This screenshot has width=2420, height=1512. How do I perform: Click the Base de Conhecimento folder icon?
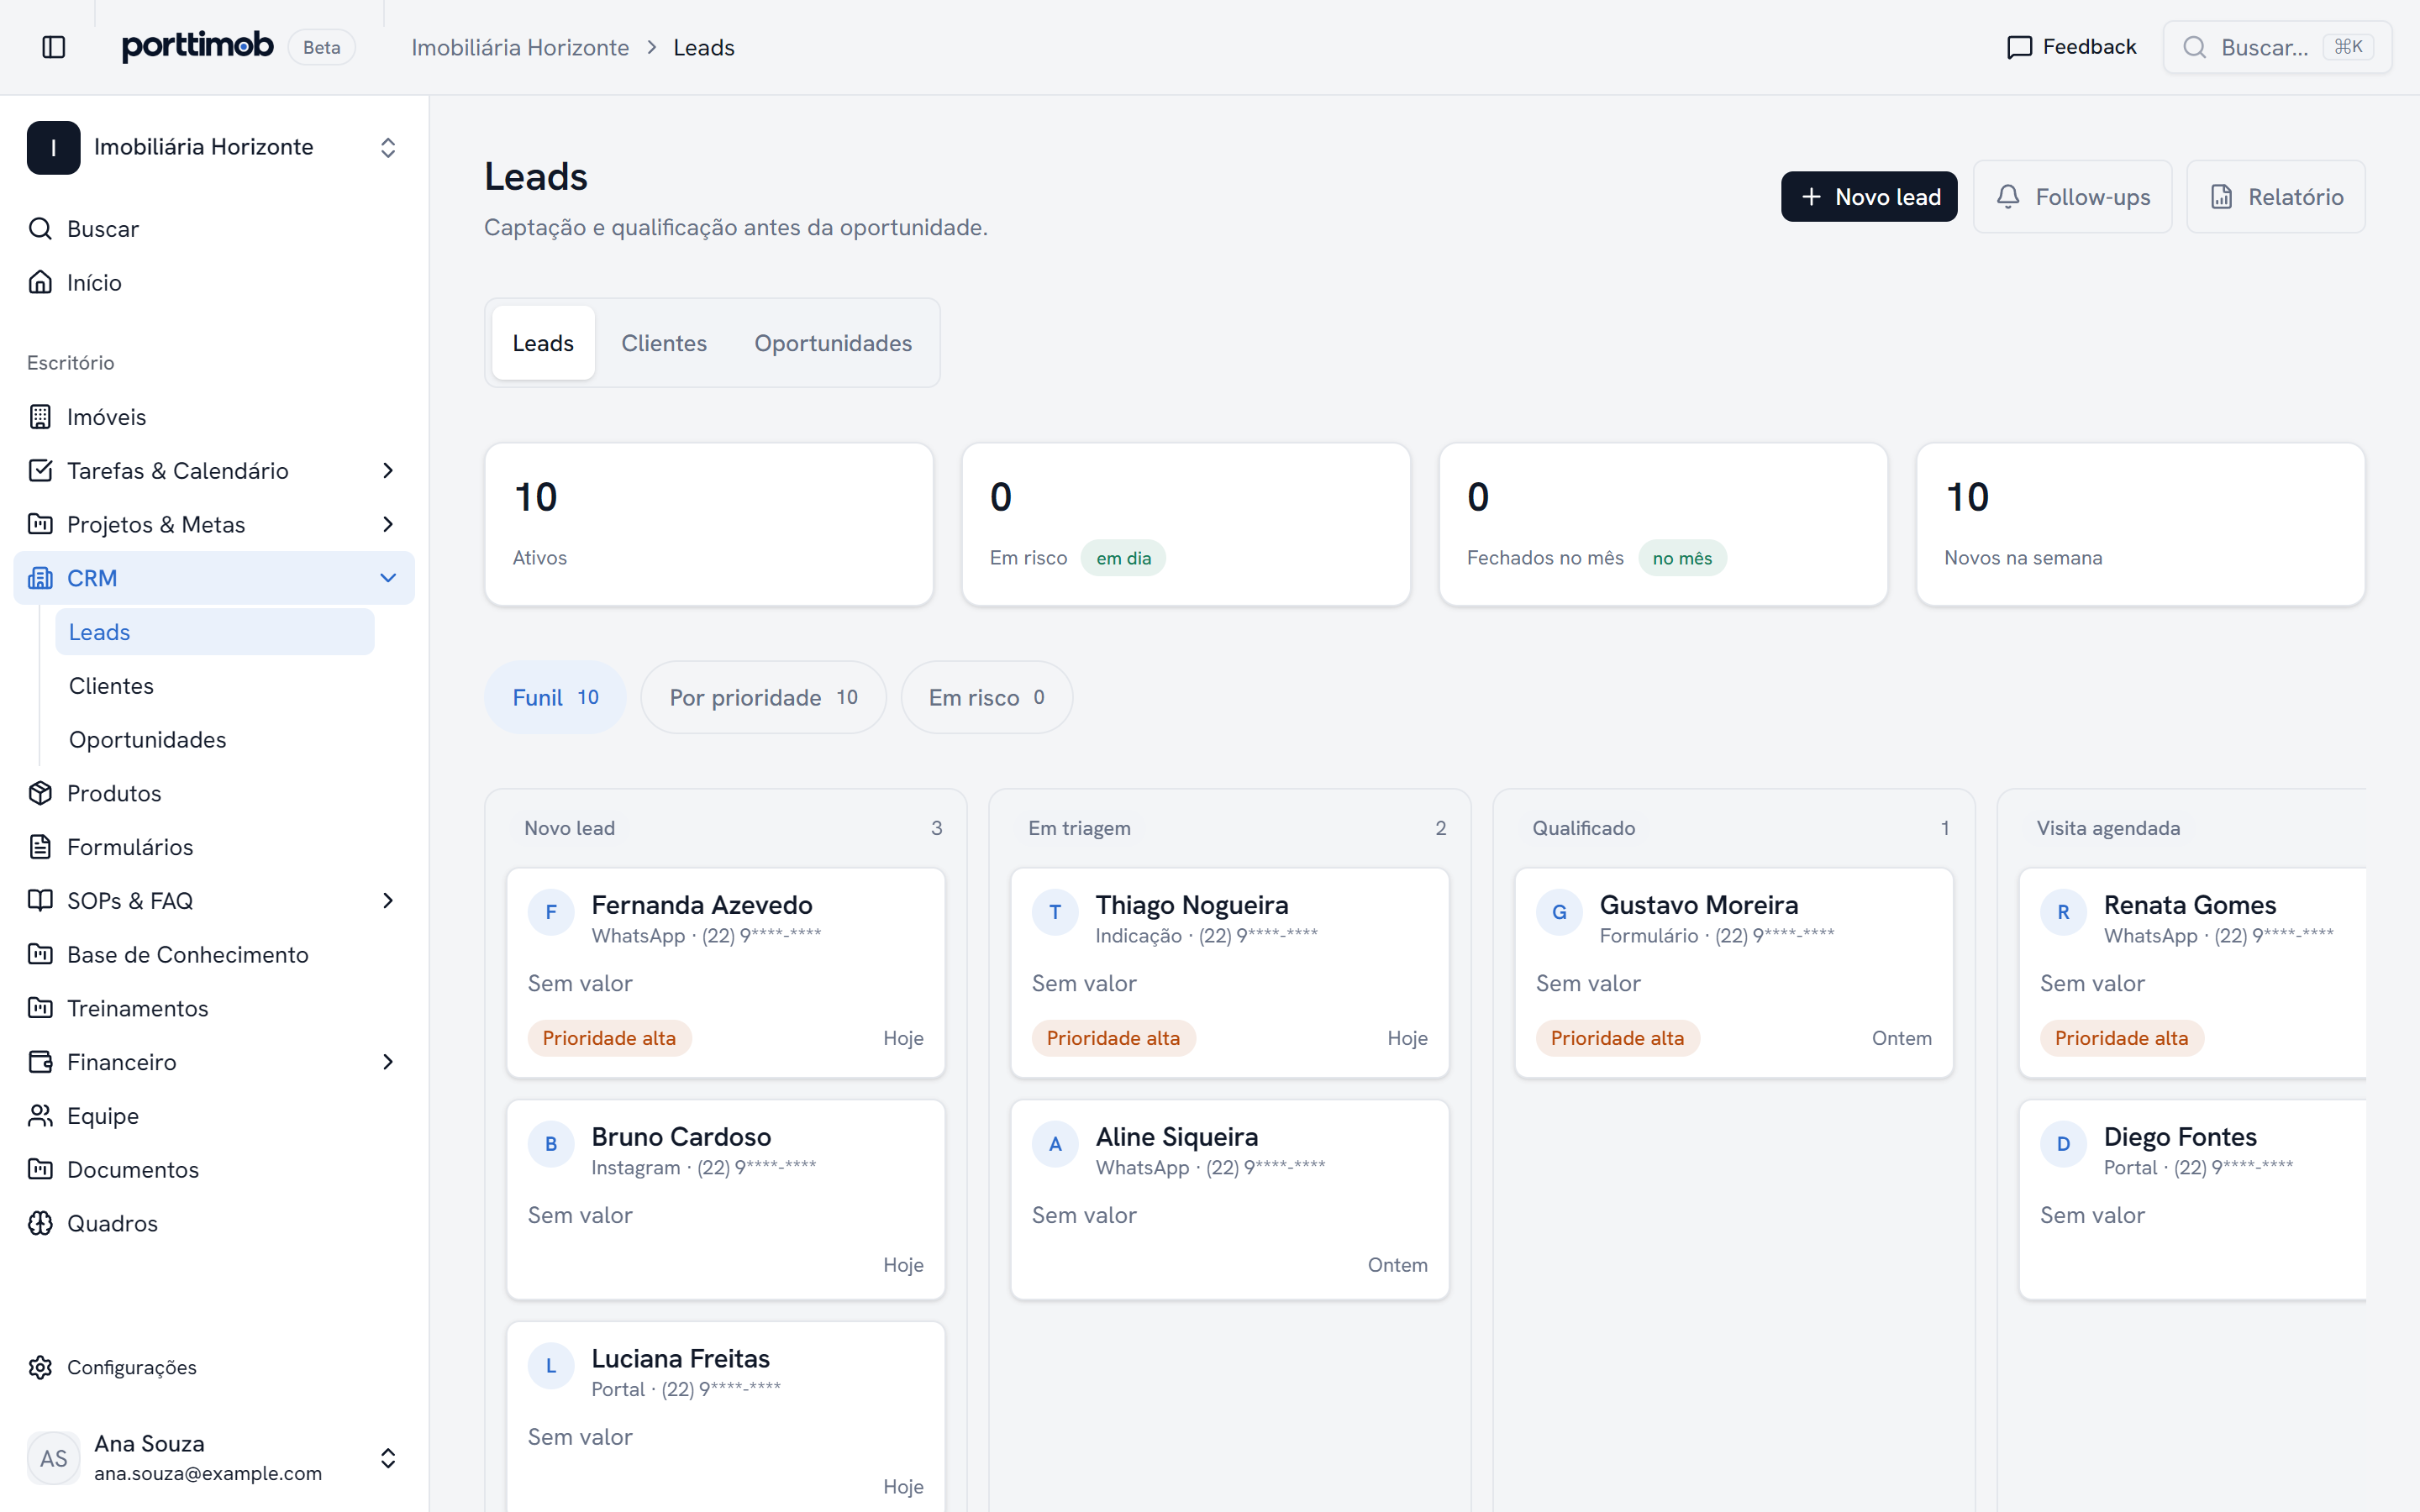[x=40, y=954]
